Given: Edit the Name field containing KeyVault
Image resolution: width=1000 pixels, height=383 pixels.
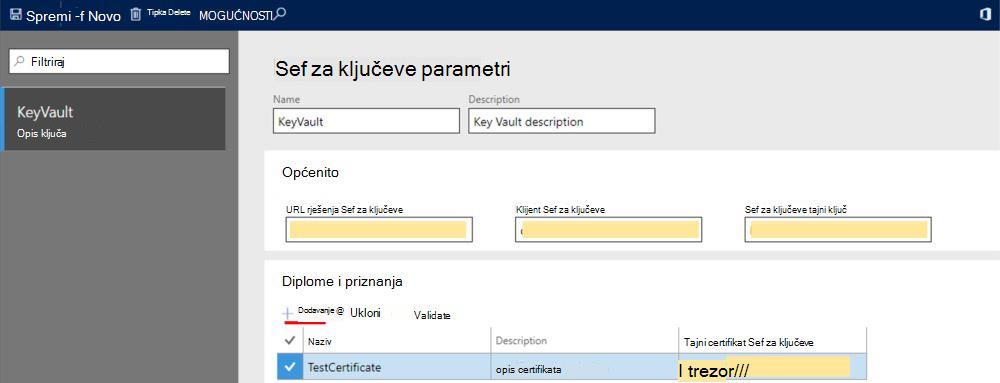Looking at the screenshot, I should click(x=366, y=121).
